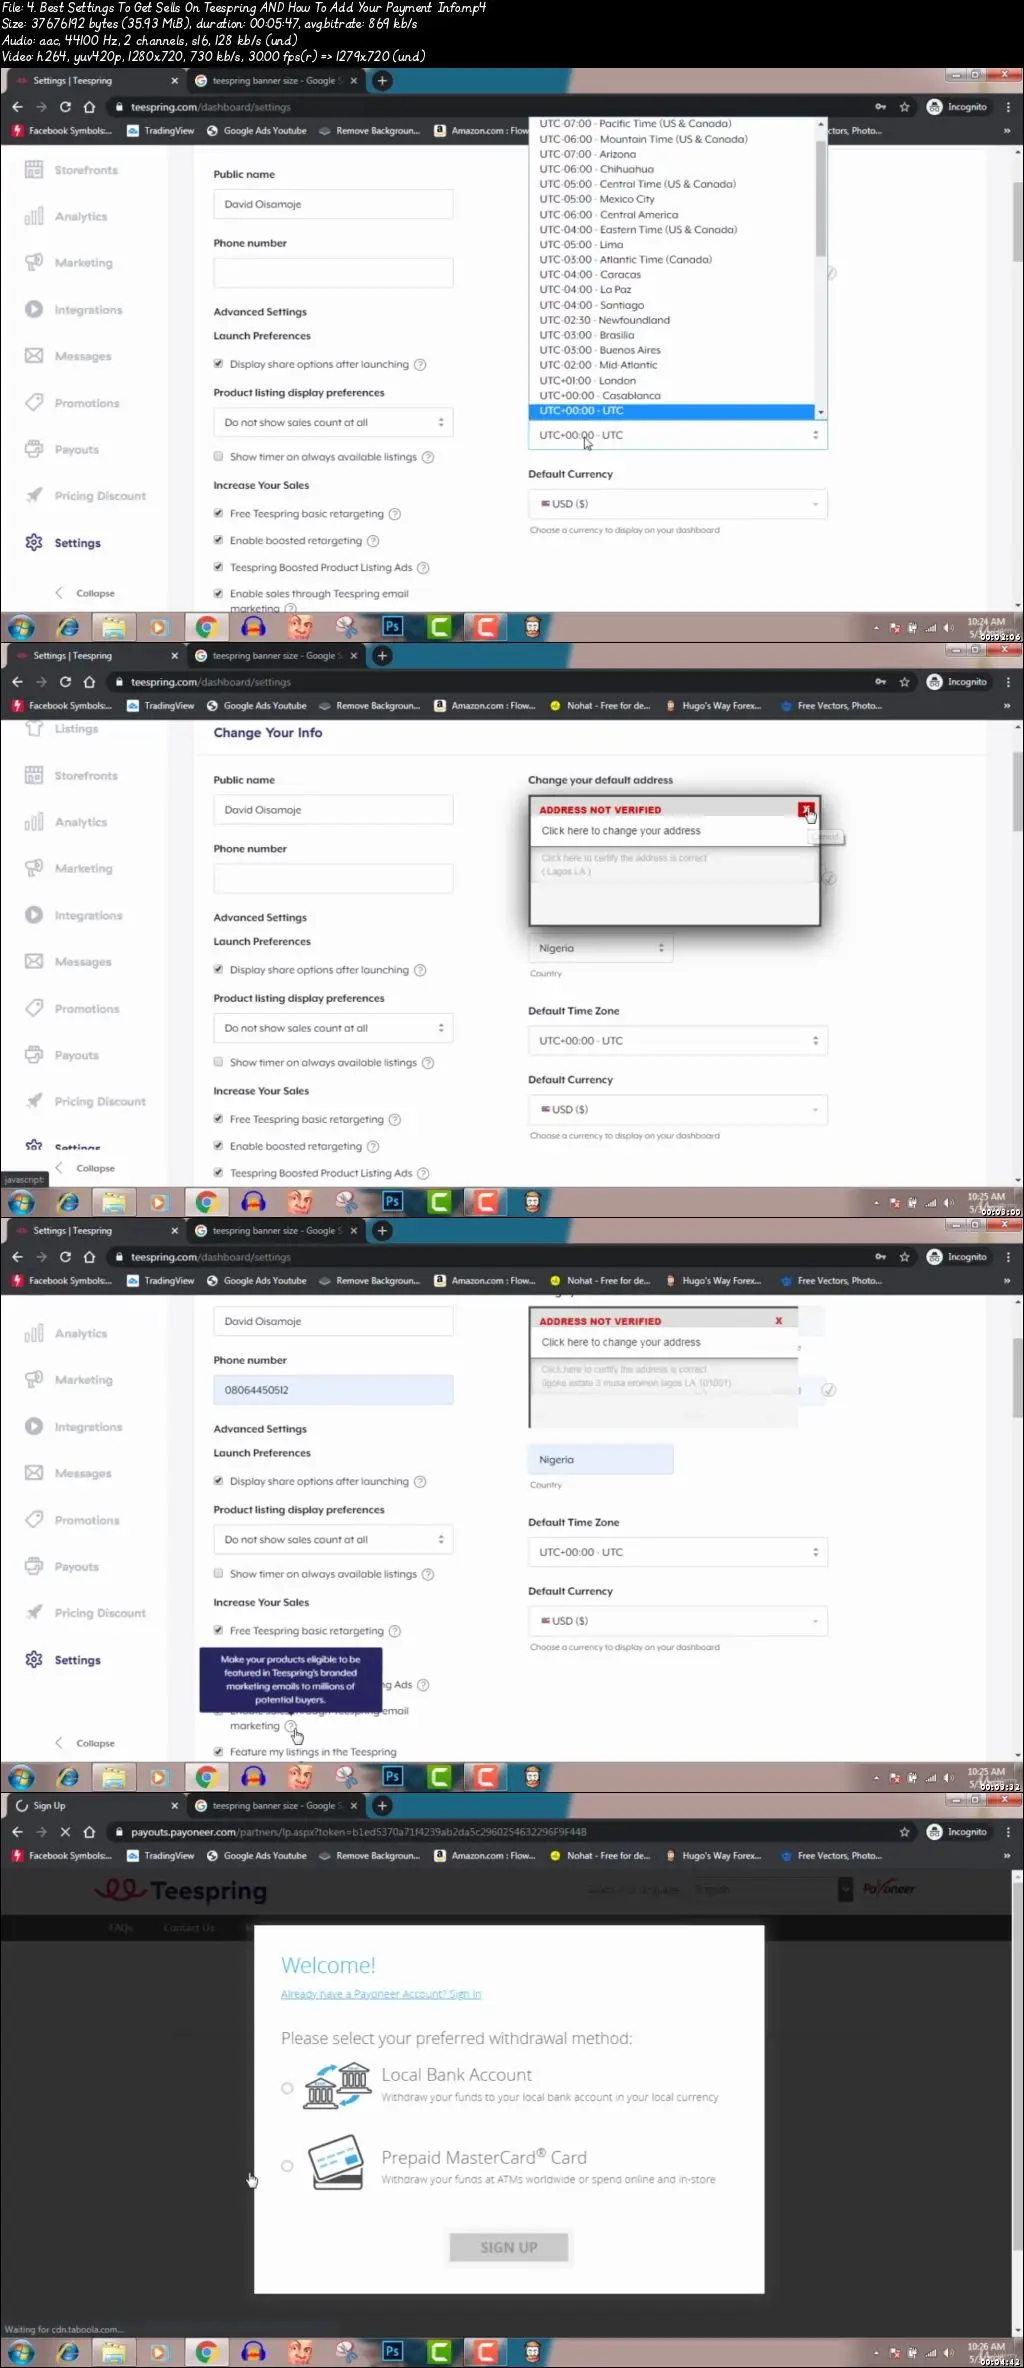
Task: Click the key icon in timezone-list window address bar
Action: [880, 107]
